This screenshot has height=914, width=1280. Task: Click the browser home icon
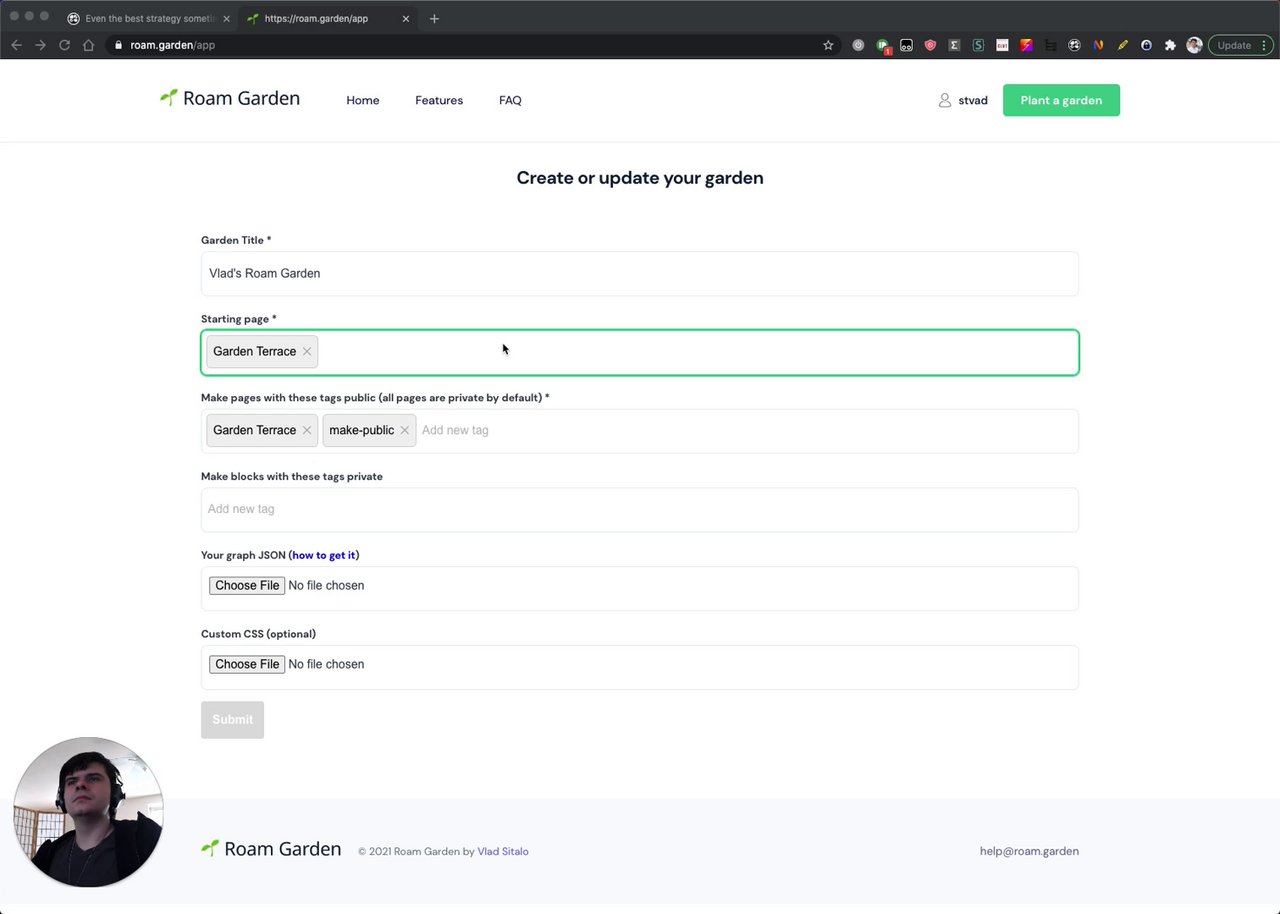89,45
